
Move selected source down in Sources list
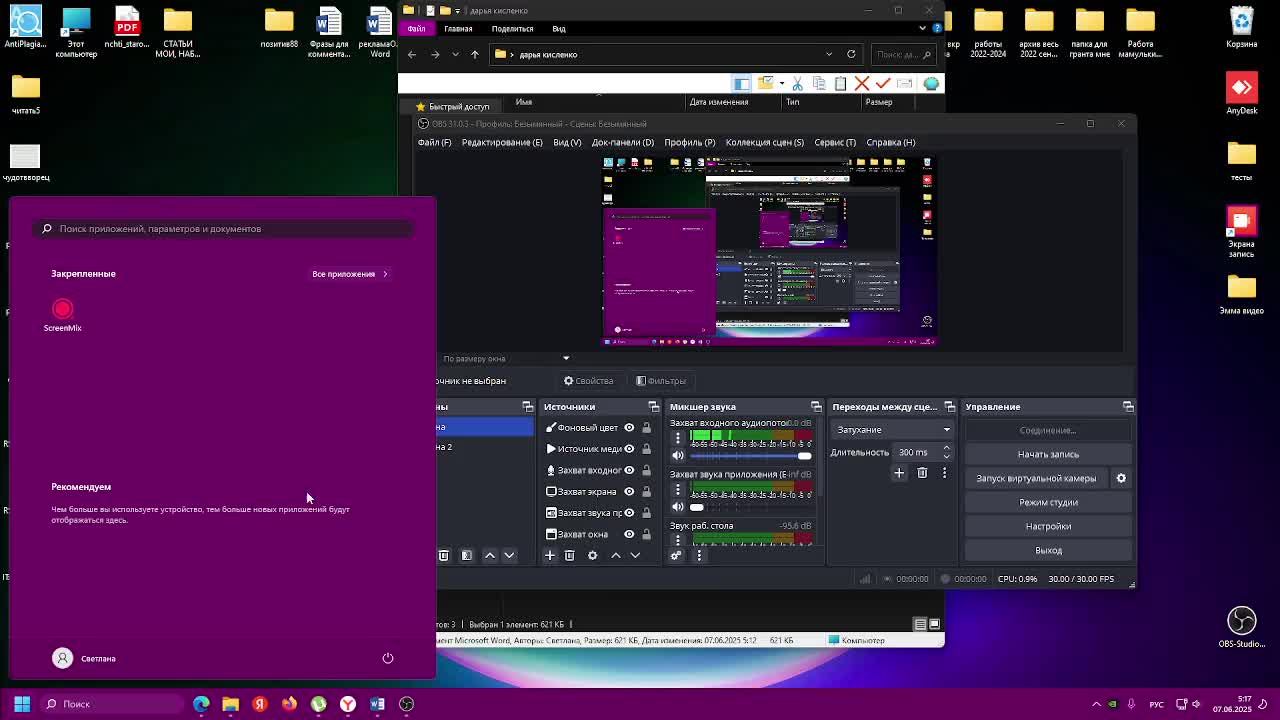[x=635, y=555]
